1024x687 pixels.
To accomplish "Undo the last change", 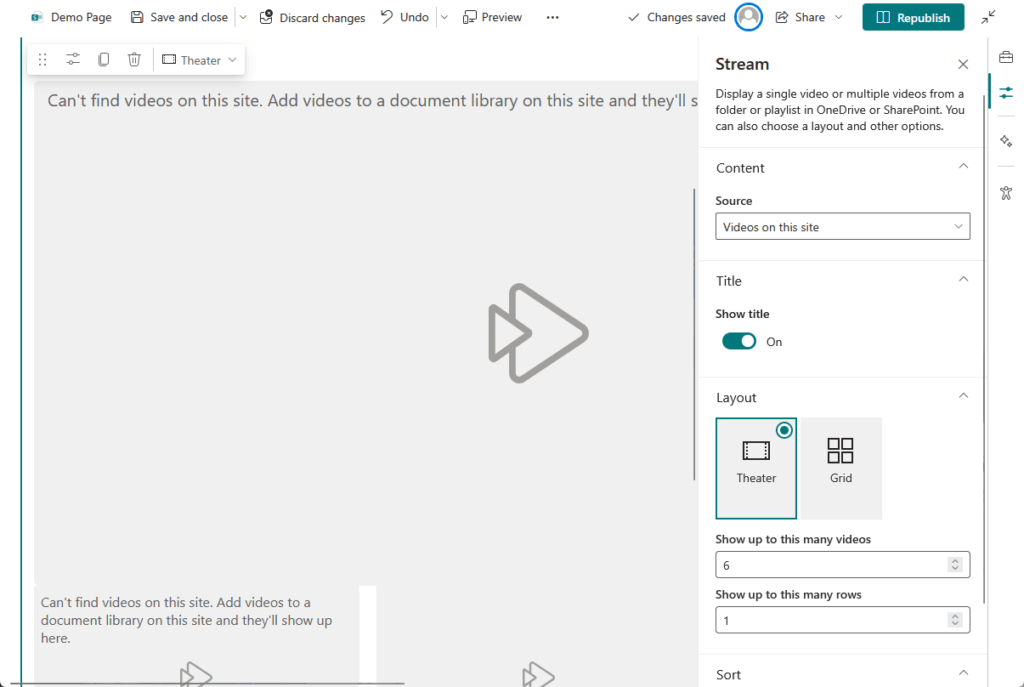I will click(x=405, y=17).
